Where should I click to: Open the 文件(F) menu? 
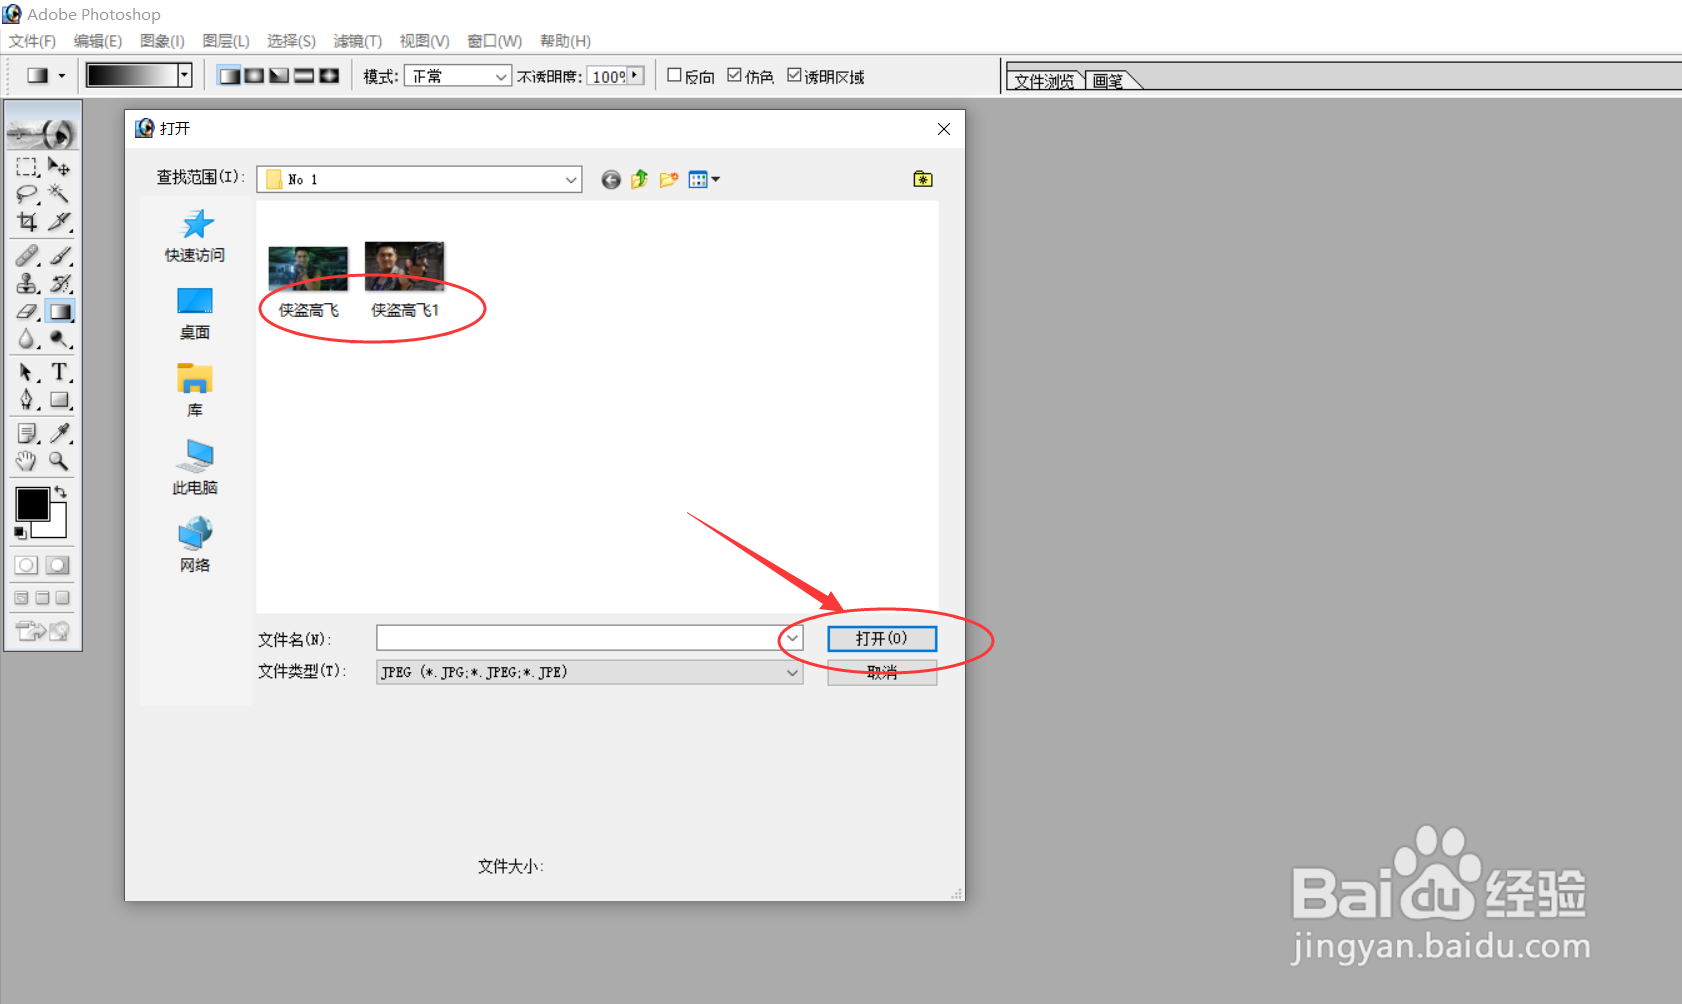pos(32,41)
